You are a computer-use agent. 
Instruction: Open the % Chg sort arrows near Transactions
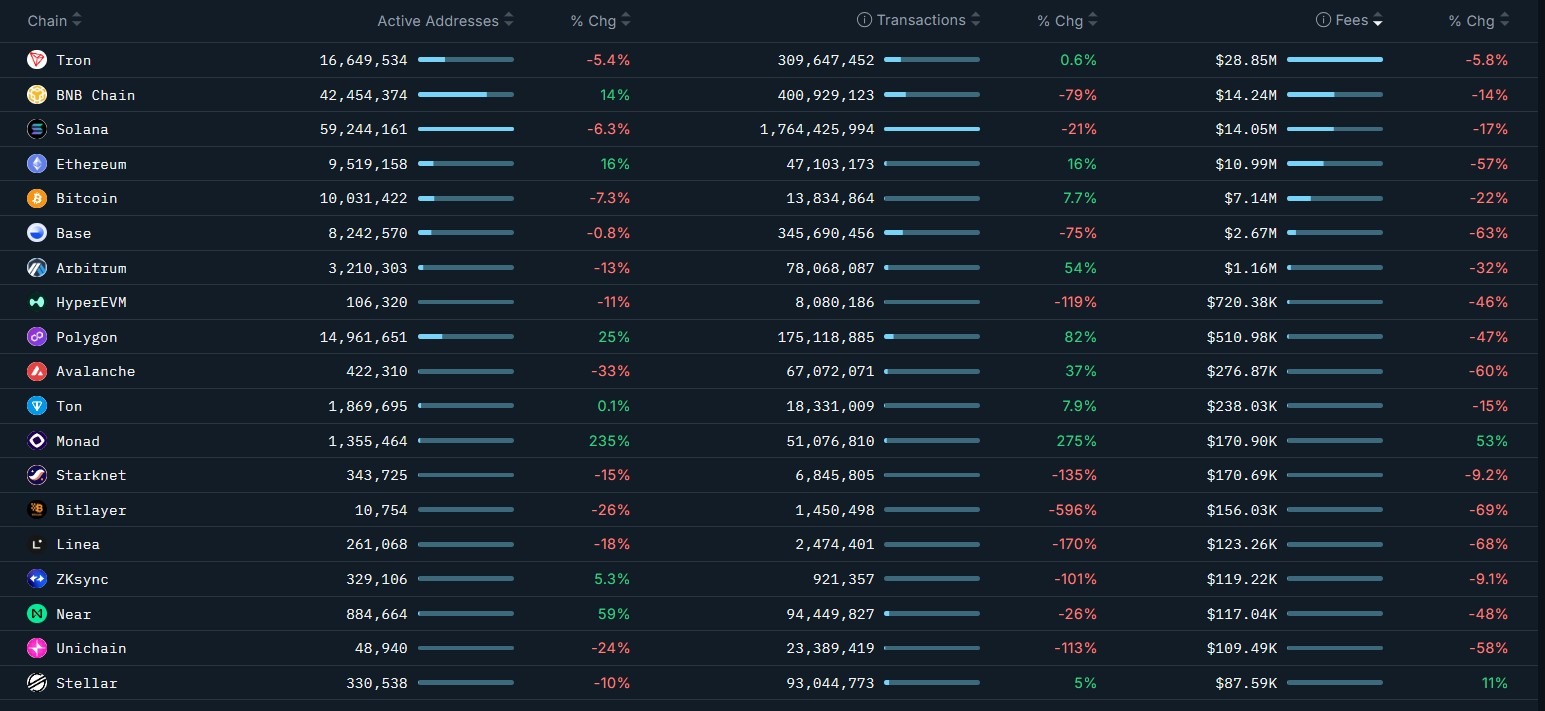pos(1093,19)
